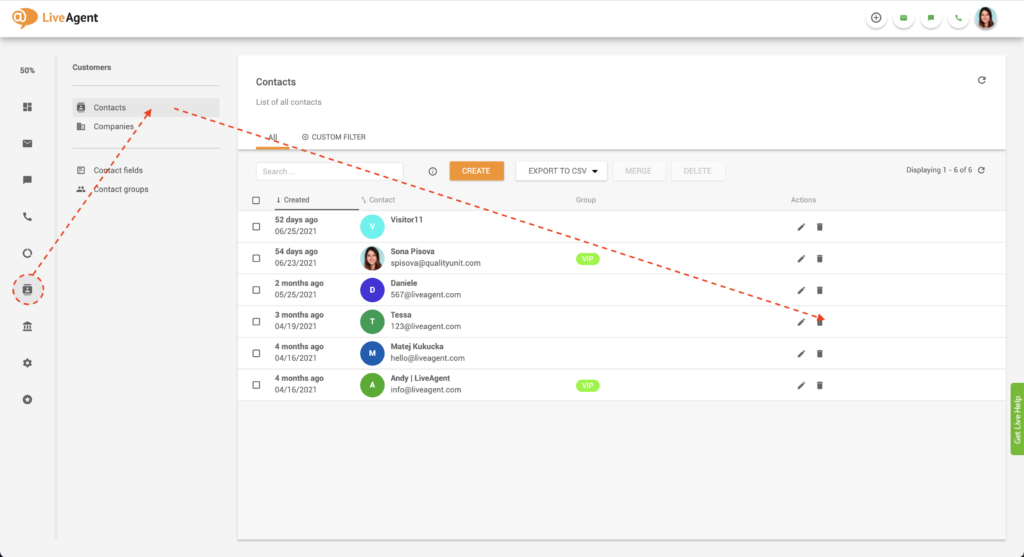Edit Sona Pisova contact with pencil icon
The height and width of the screenshot is (557, 1024).
[801, 258]
